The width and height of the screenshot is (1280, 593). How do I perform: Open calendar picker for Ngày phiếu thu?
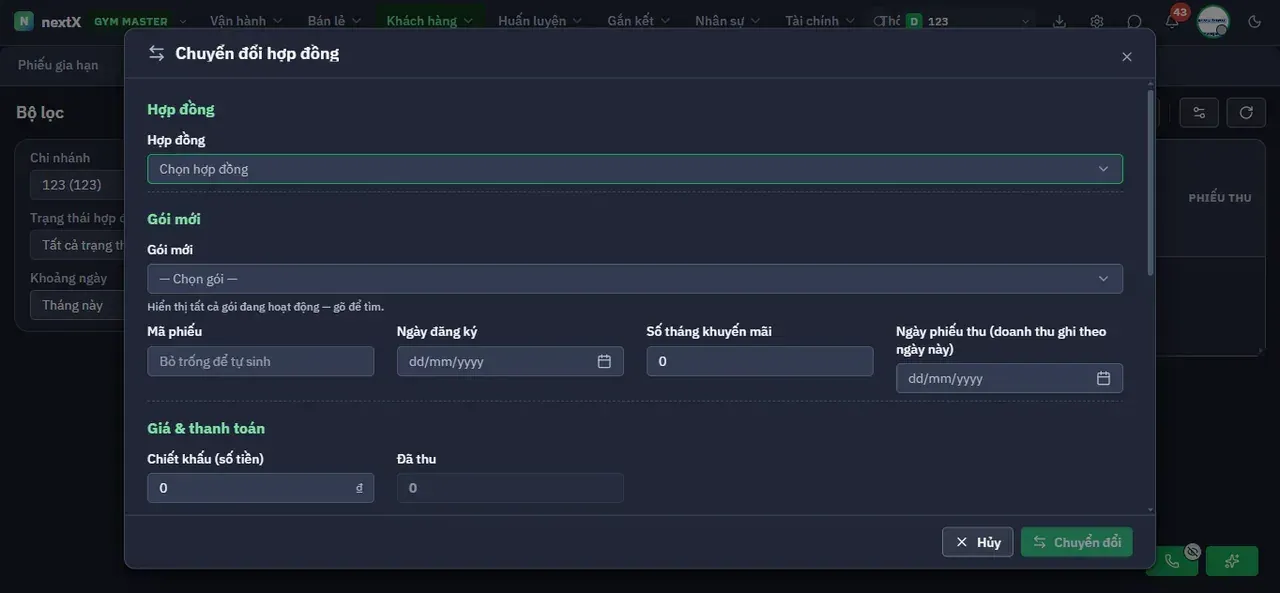pos(1103,378)
